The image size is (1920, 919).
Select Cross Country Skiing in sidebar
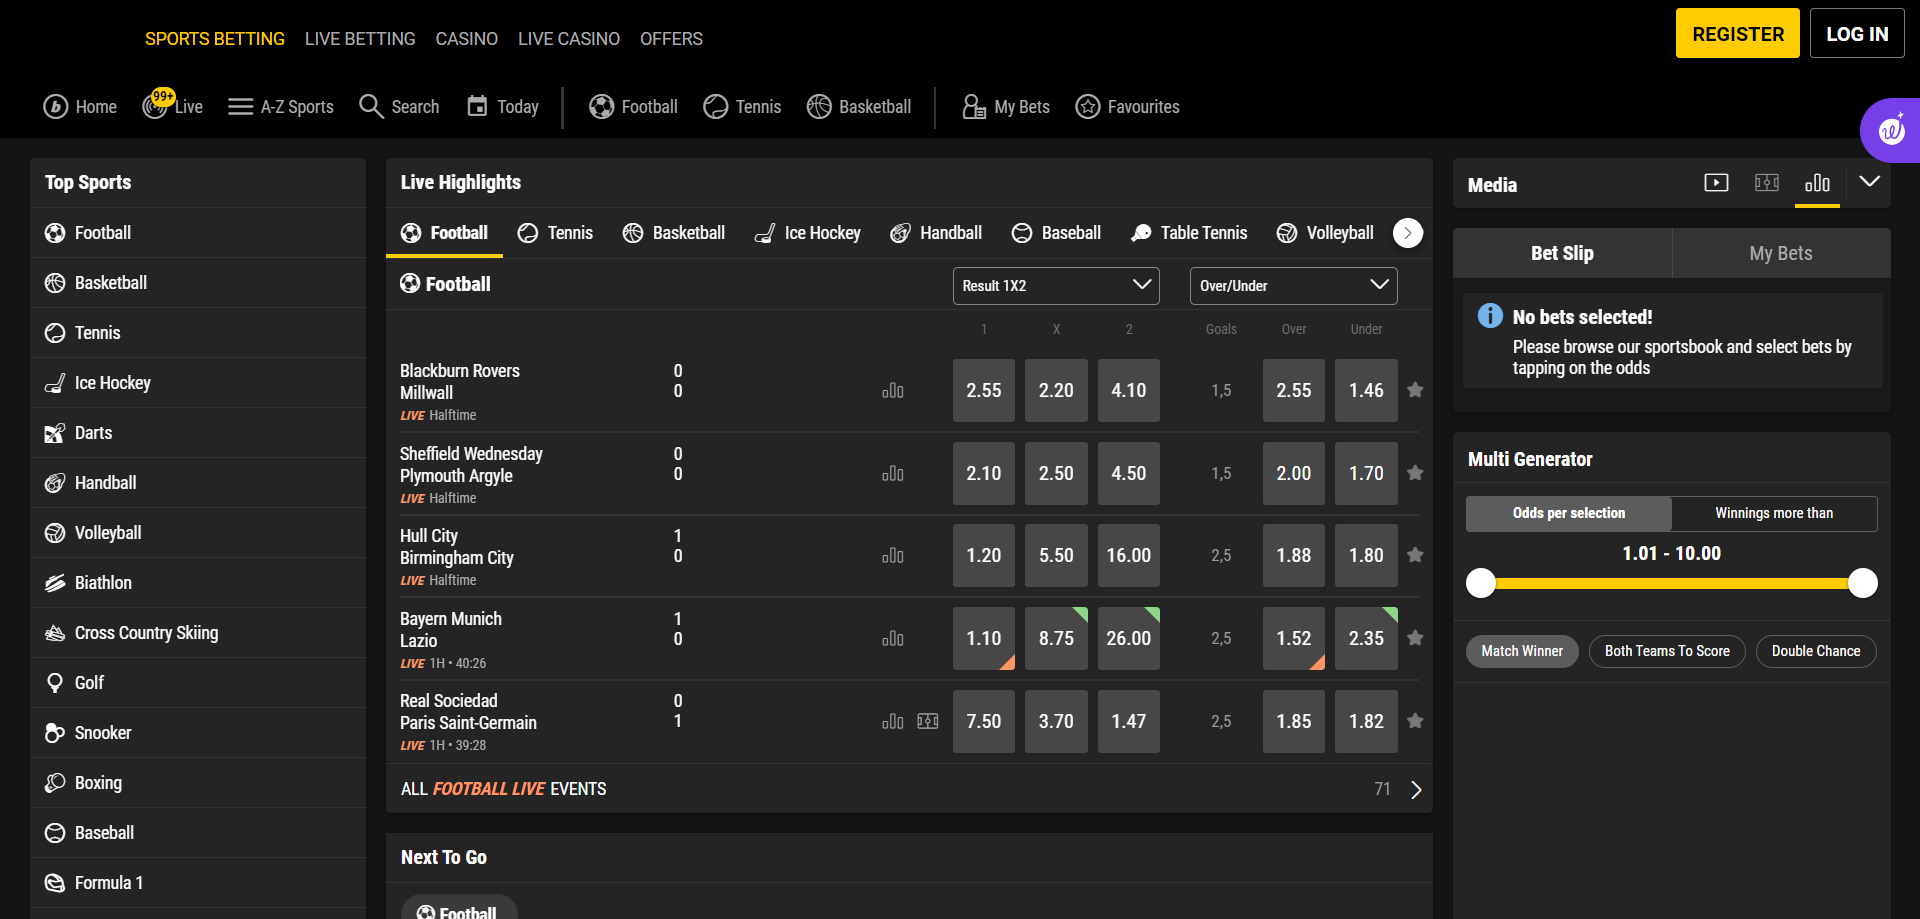(x=198, y=633)
